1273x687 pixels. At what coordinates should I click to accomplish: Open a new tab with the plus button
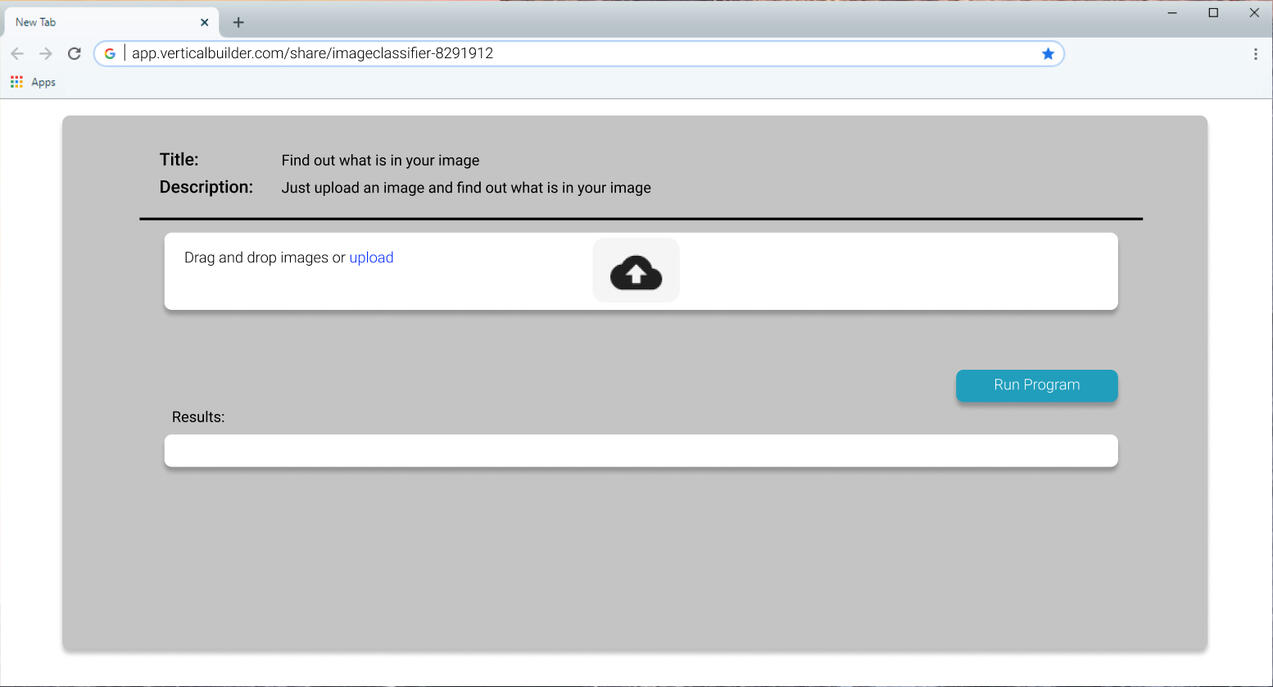pos(238,22)
